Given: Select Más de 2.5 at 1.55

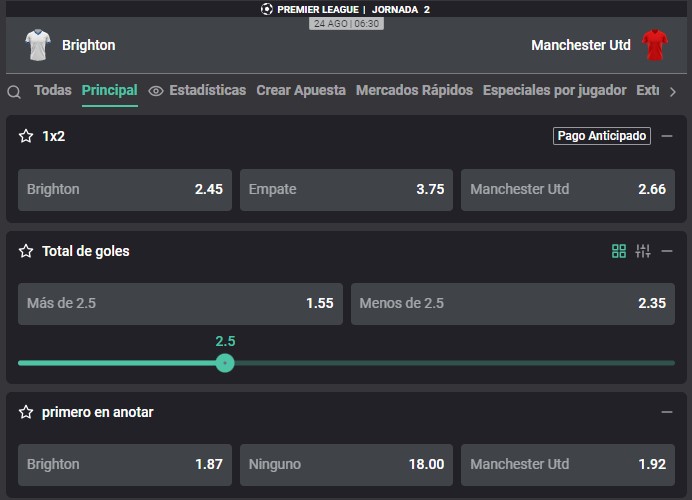Looking at the screenshot, I should pos(180,304).
